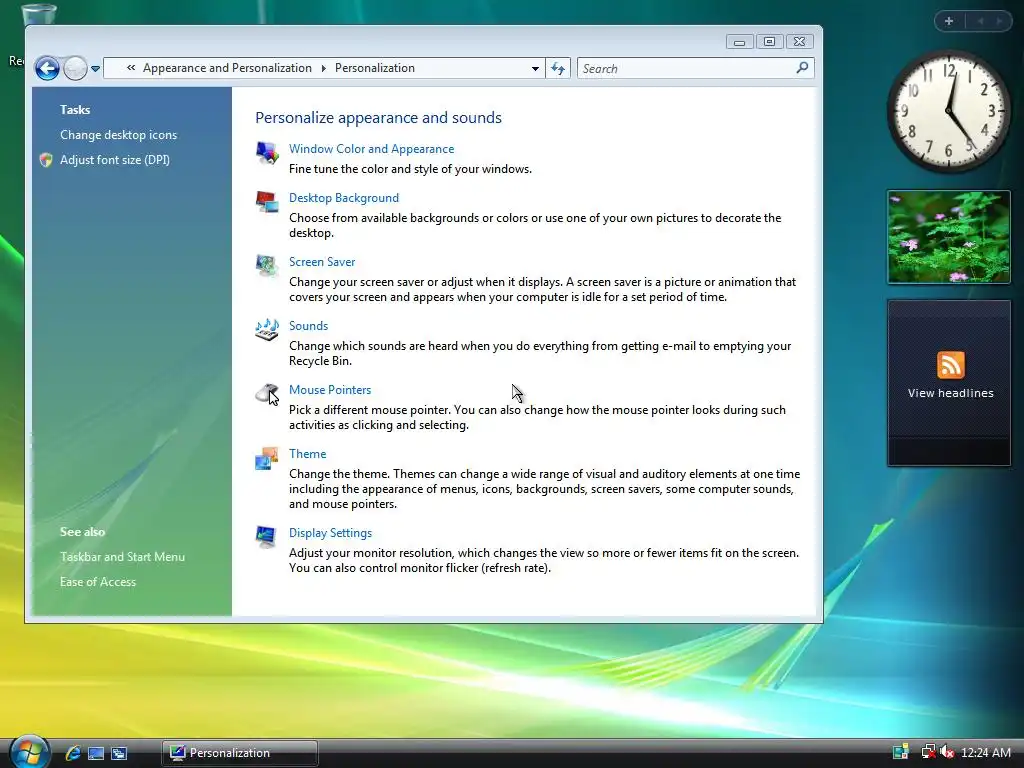Open the Display Settings link
The image size is (1024, 768).
coord(330,533)
